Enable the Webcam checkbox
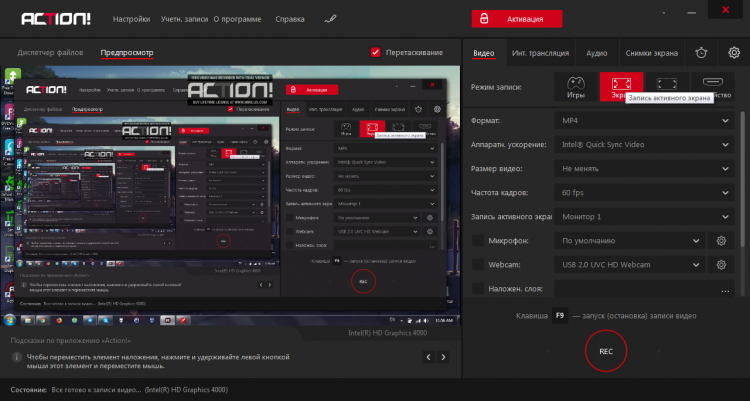Screen dimensions: 750x401 coord(478,265)
